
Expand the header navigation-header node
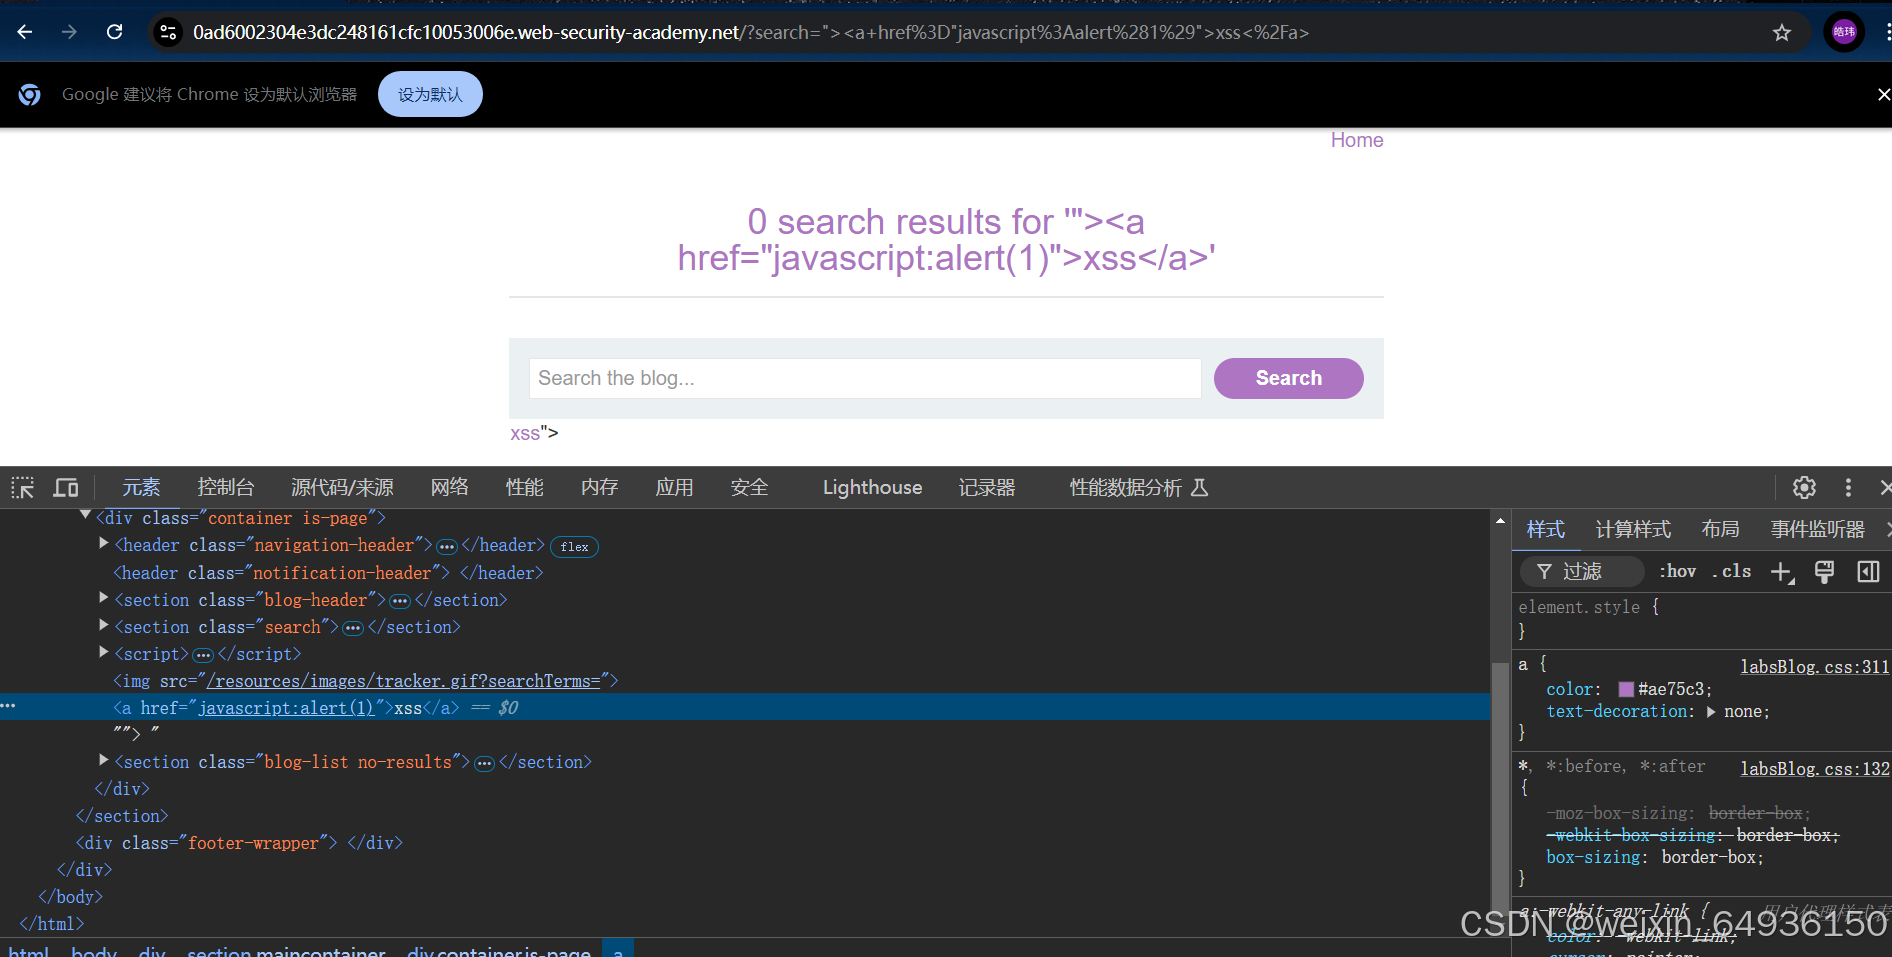[103, 543]
